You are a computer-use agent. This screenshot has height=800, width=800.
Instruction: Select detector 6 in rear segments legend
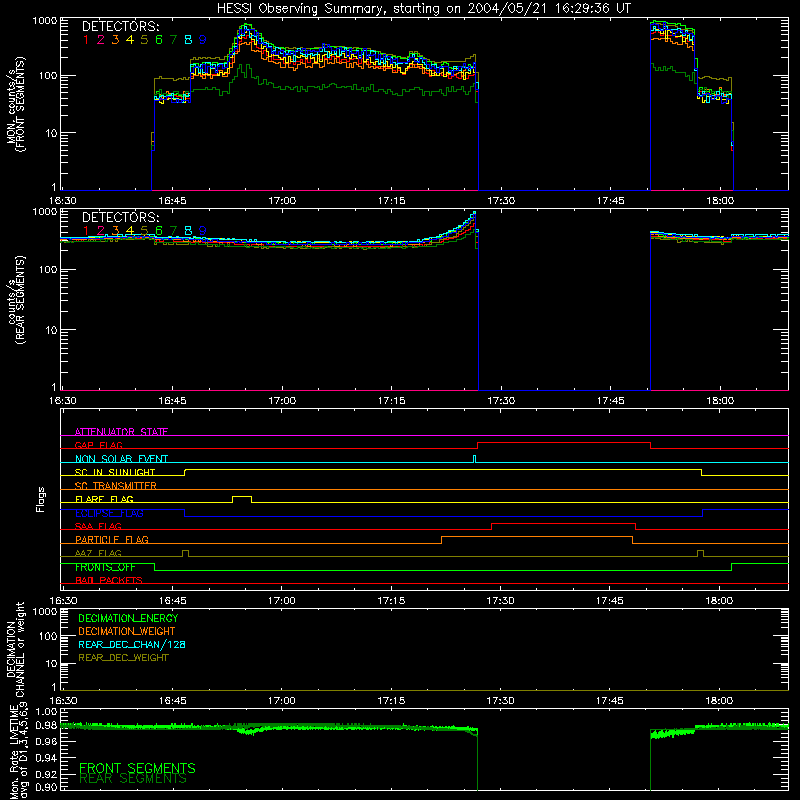pos(159,231)
